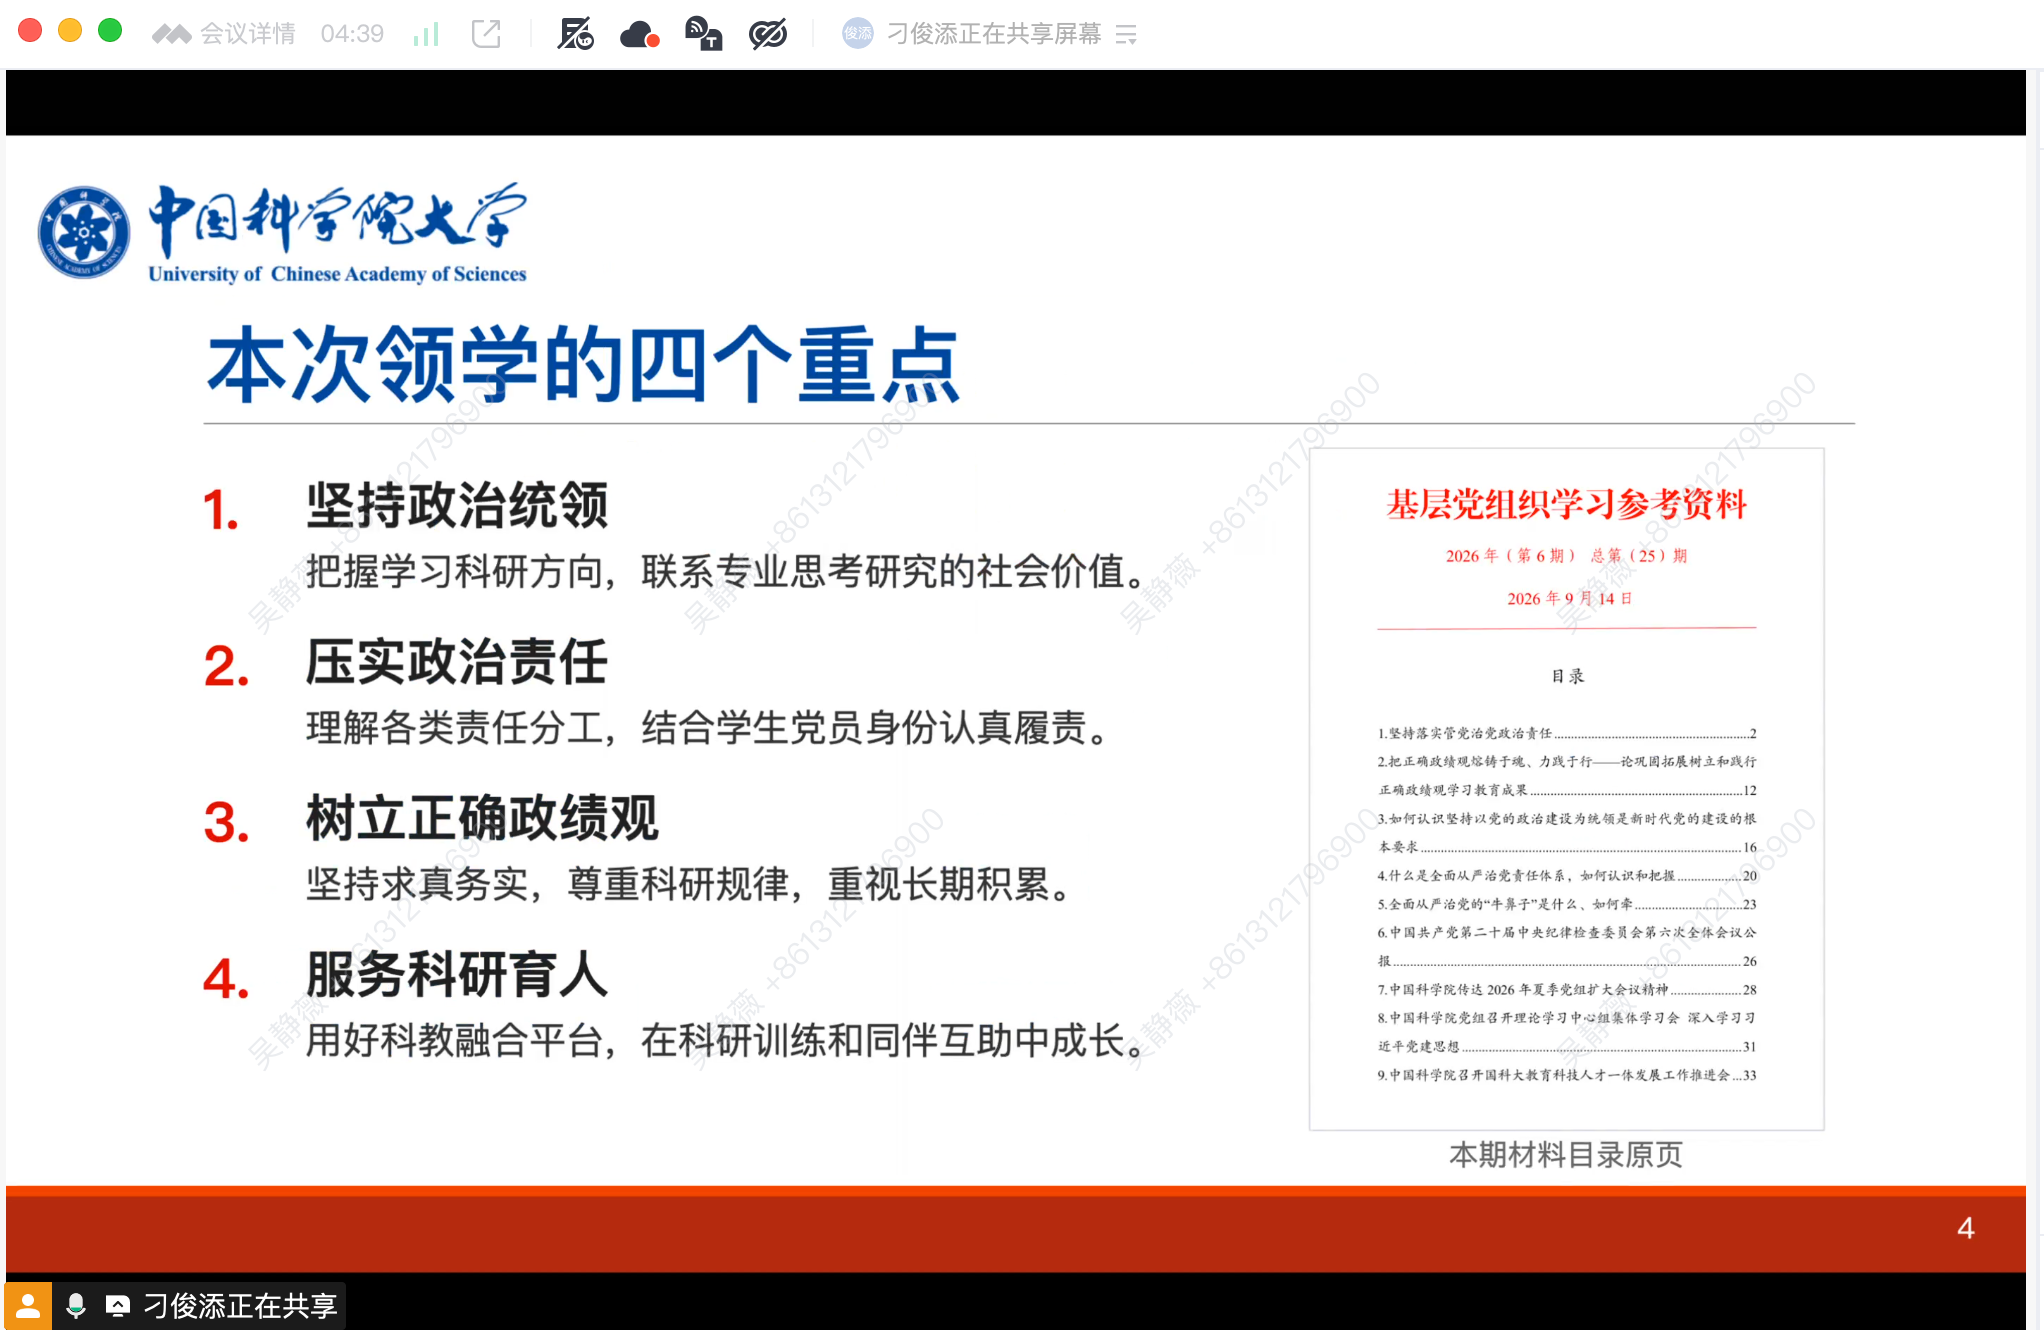Click 刁俊添正在共享 label at bottom
Screen dimensions: 2044x1330
(x=240, y=1305)
